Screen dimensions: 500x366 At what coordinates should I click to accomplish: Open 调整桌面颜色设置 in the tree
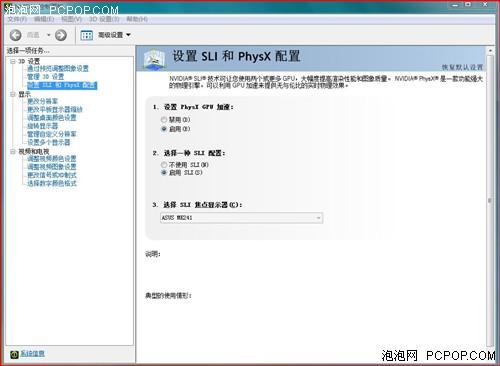[x=52, y=118]
